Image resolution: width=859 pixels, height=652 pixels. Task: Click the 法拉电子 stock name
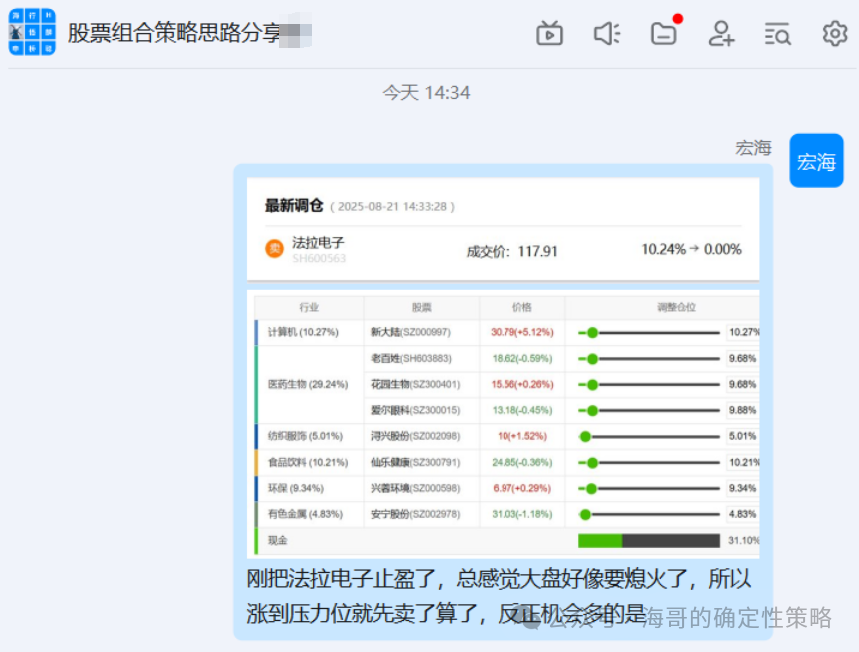pos(318,242)
